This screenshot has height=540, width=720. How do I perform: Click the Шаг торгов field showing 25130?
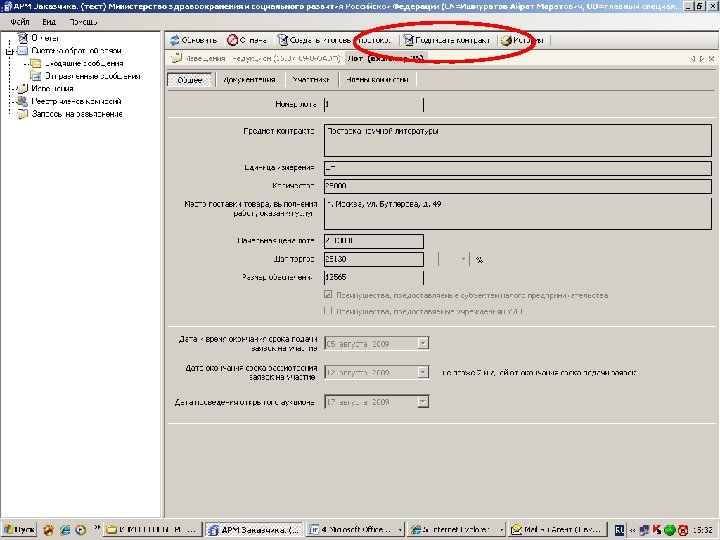(x=373, y=259)
